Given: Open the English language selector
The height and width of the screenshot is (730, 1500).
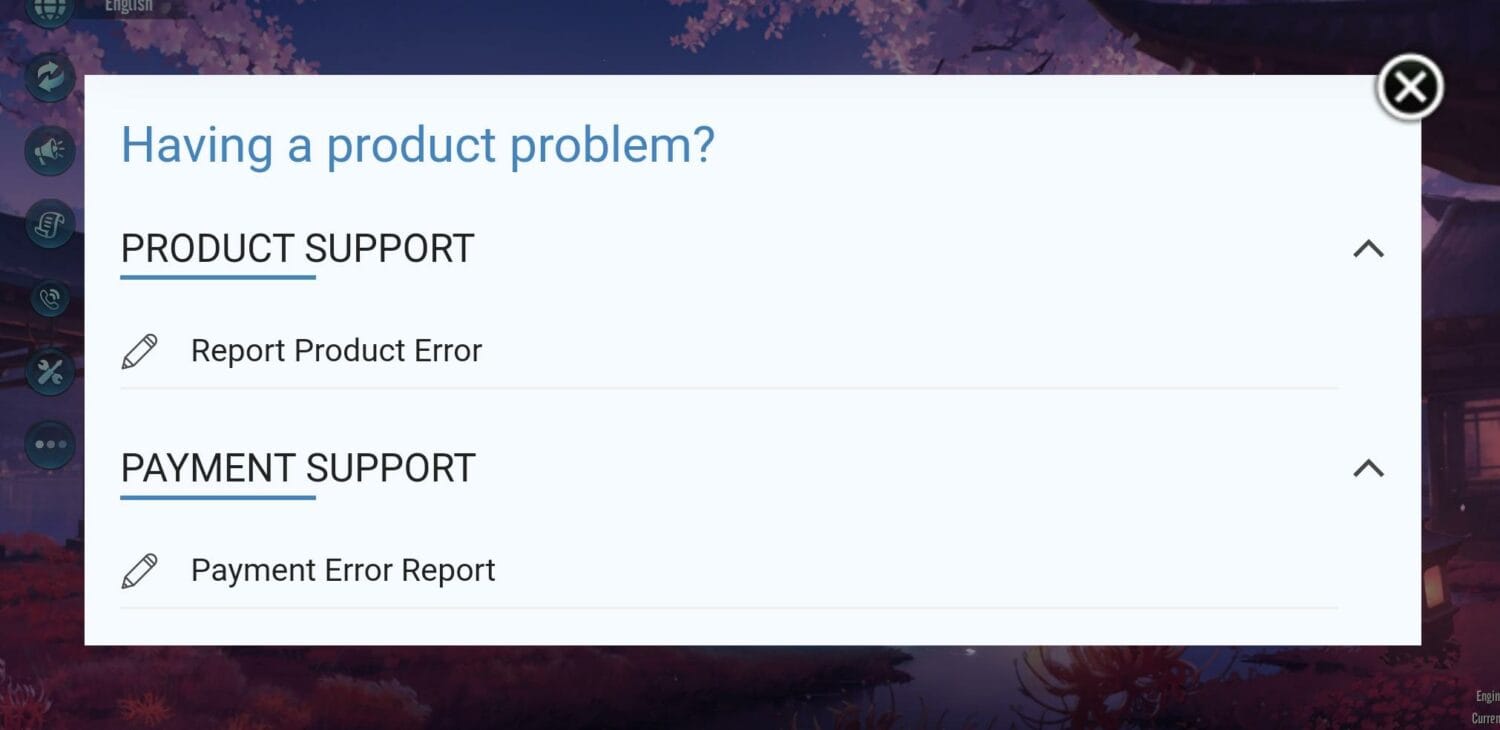Looking at the screenshot, I should [x=127, y=5].
